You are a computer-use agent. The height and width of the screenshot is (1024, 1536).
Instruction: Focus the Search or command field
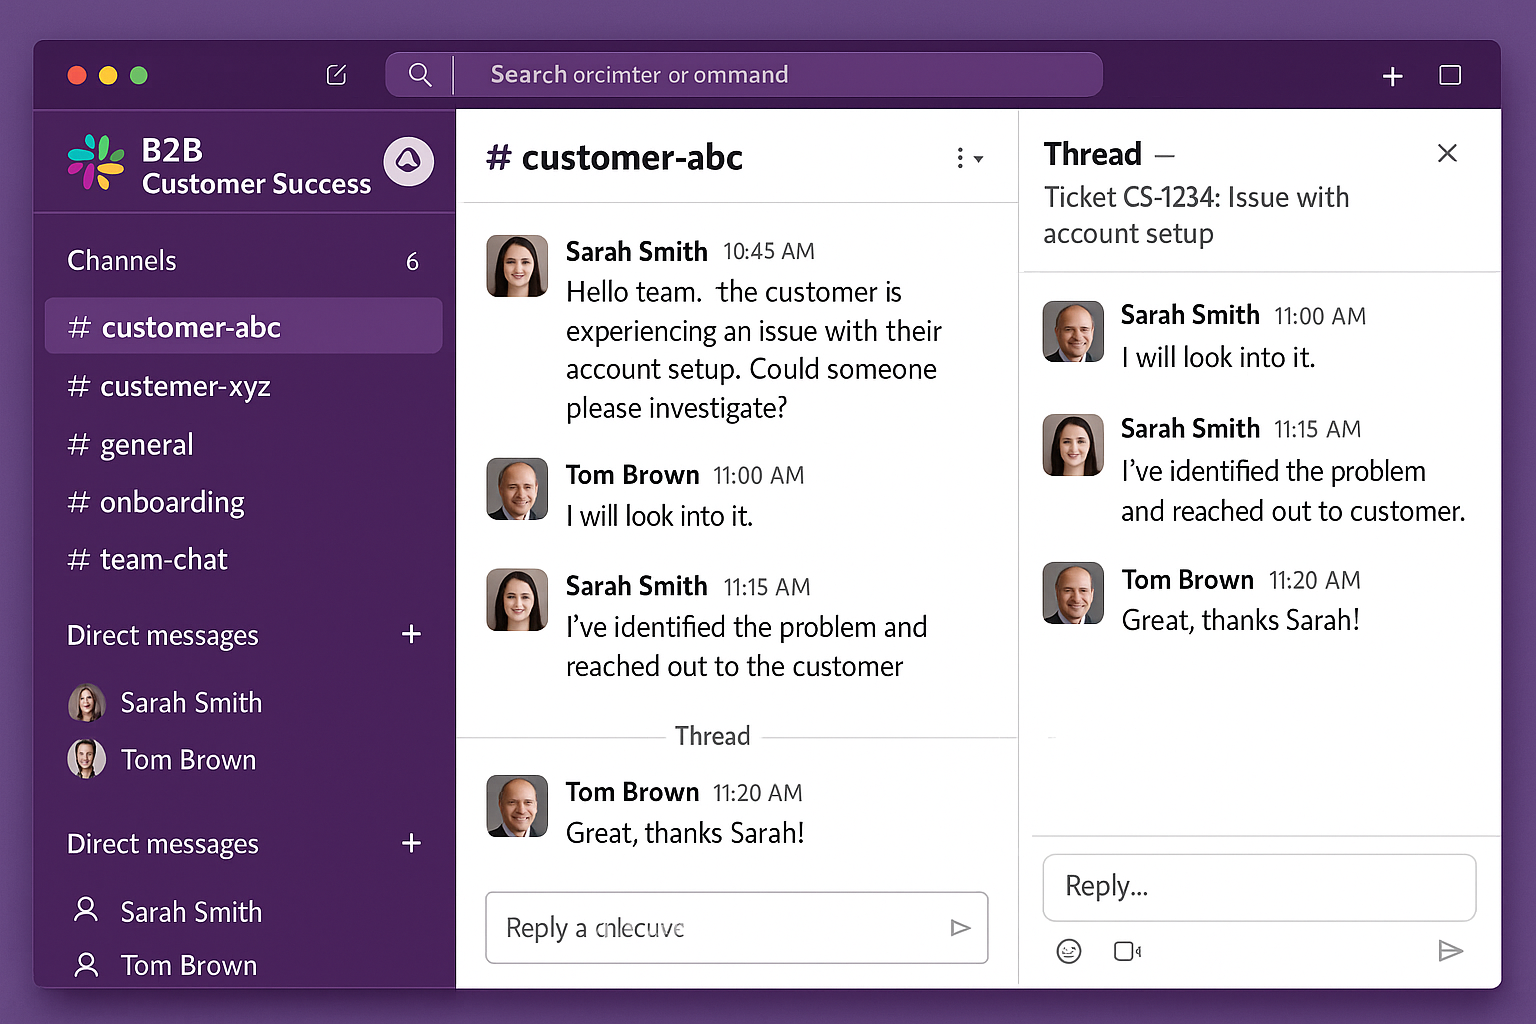coord(744,75)
